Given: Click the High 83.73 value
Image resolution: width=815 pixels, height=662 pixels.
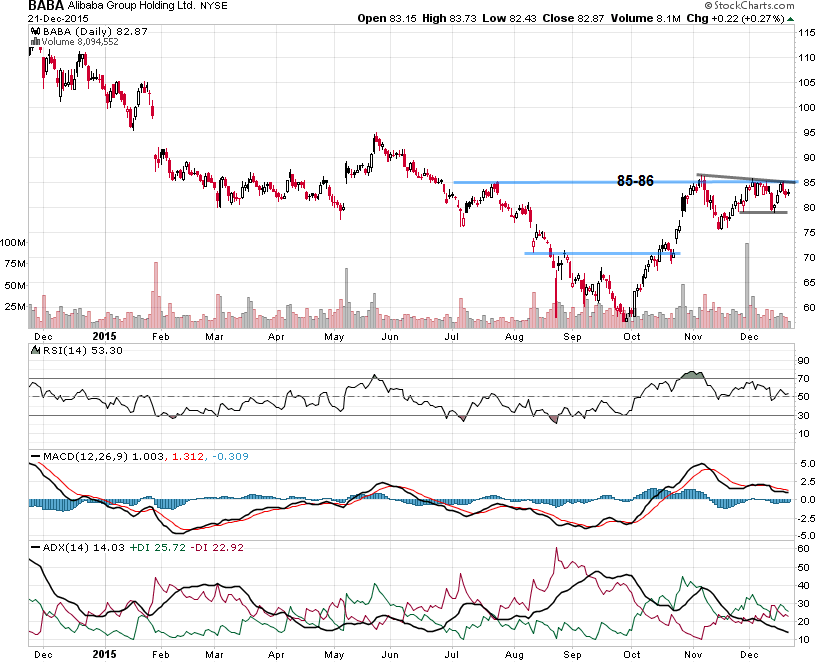Looking at the screenshot, I should pos(449,18).
